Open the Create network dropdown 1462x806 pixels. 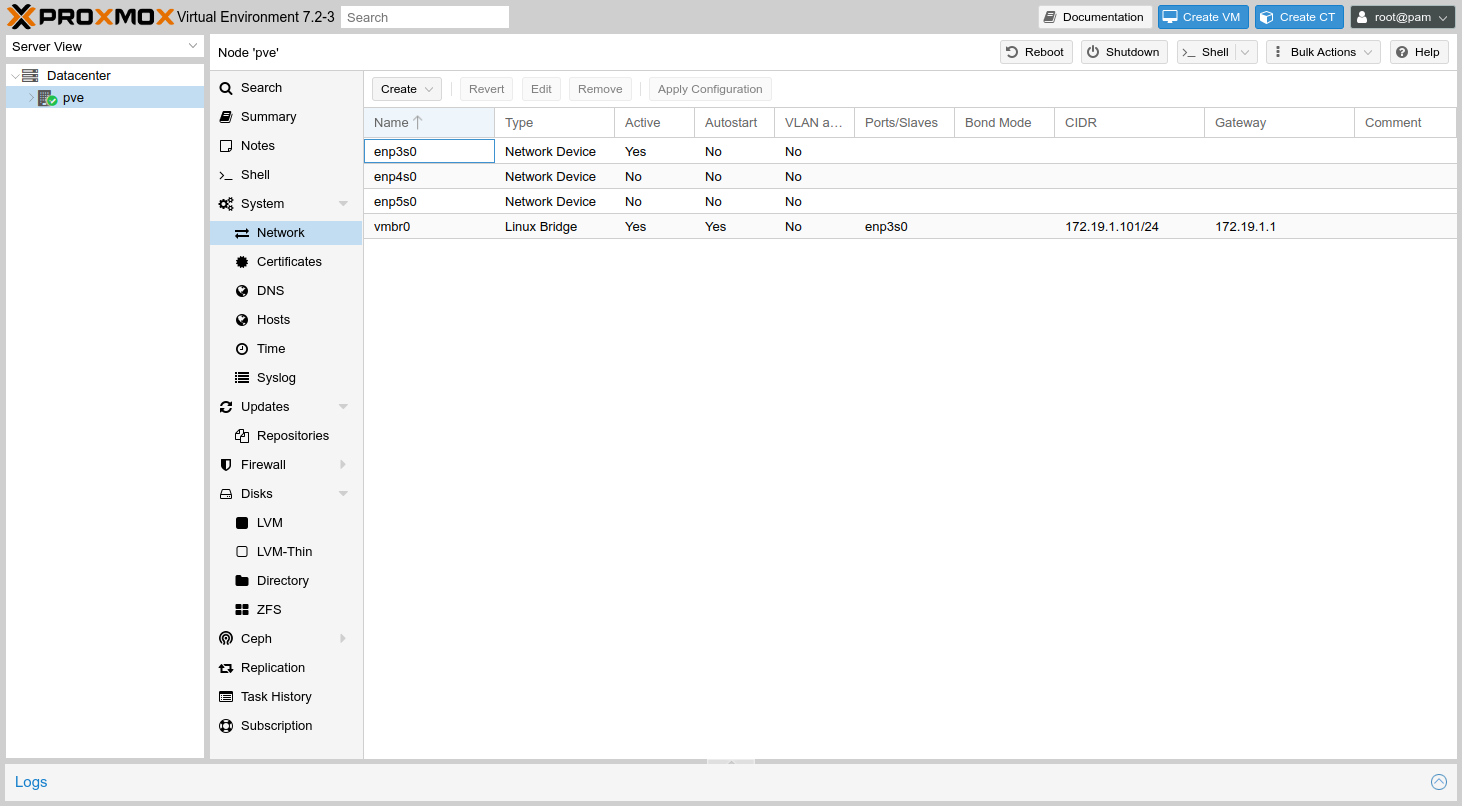coord(407,89)
